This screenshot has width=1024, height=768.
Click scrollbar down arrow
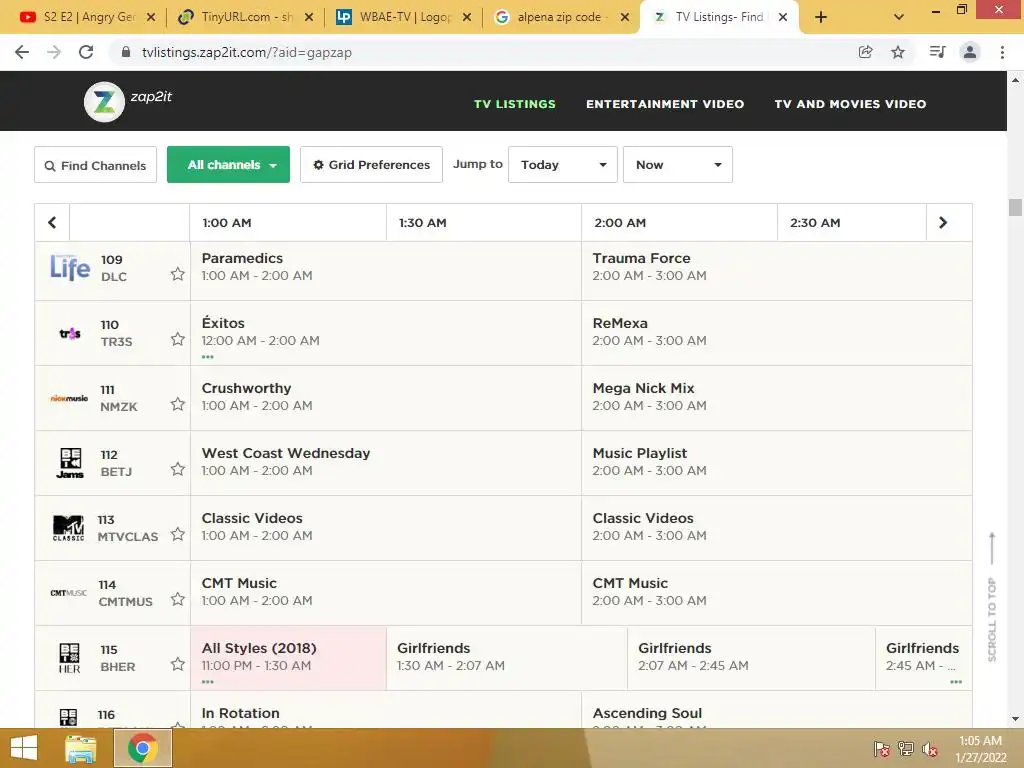pyautogui.click(x=1015, y=719)
